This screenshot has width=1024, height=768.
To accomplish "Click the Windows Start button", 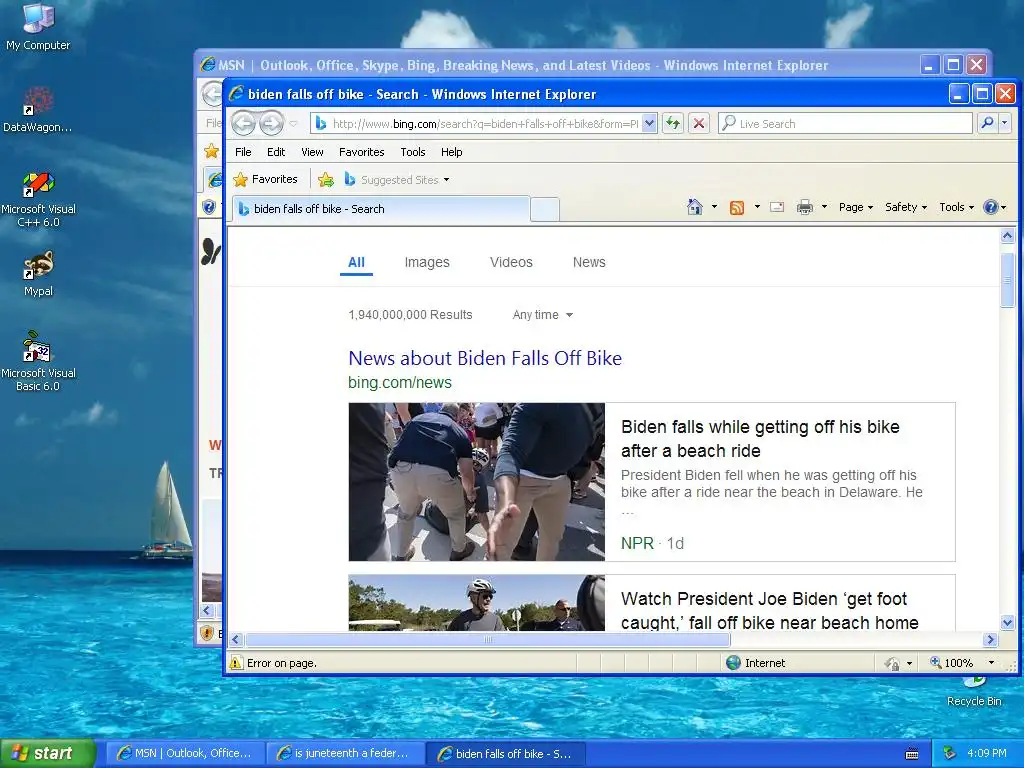I will point(47,753).
